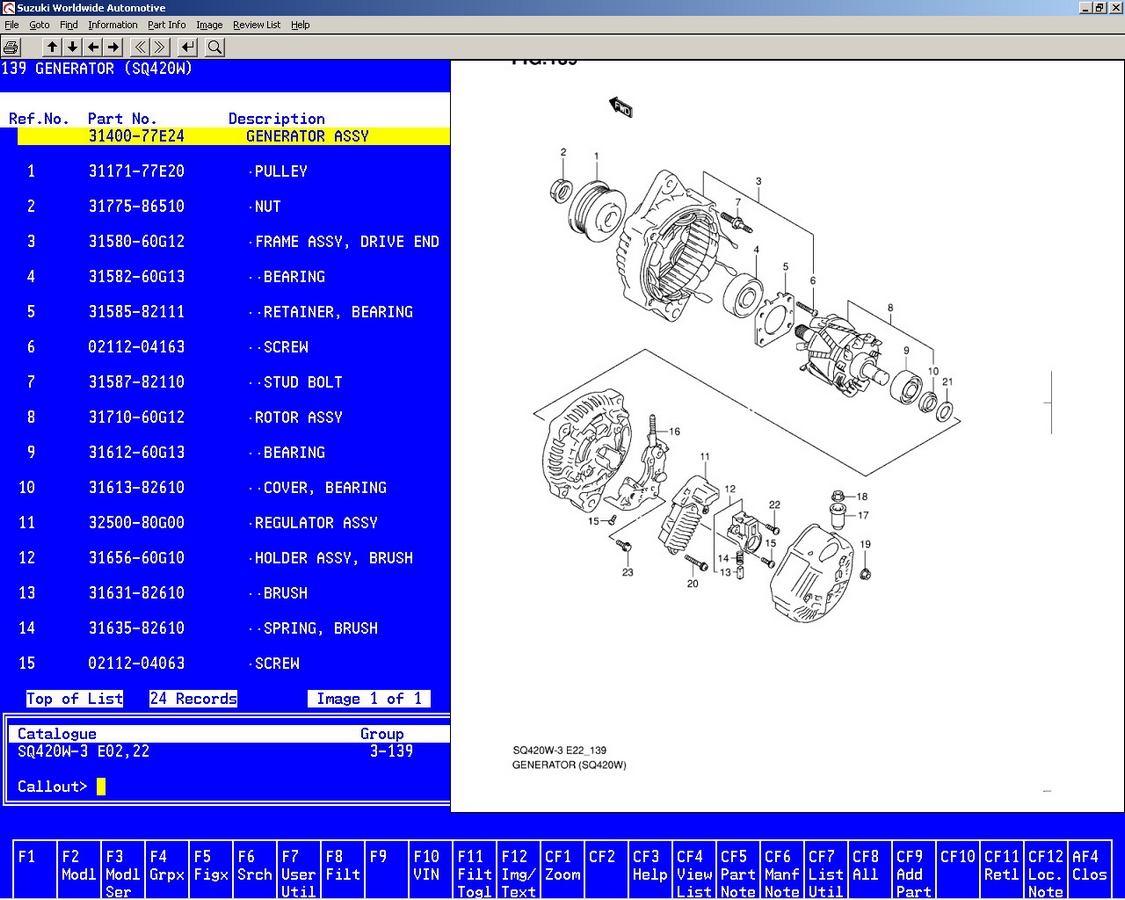The width and height of the screenshot is (1125, 900).
Task: Click the CF6 Manf Note button
Action: pos(781,870)
